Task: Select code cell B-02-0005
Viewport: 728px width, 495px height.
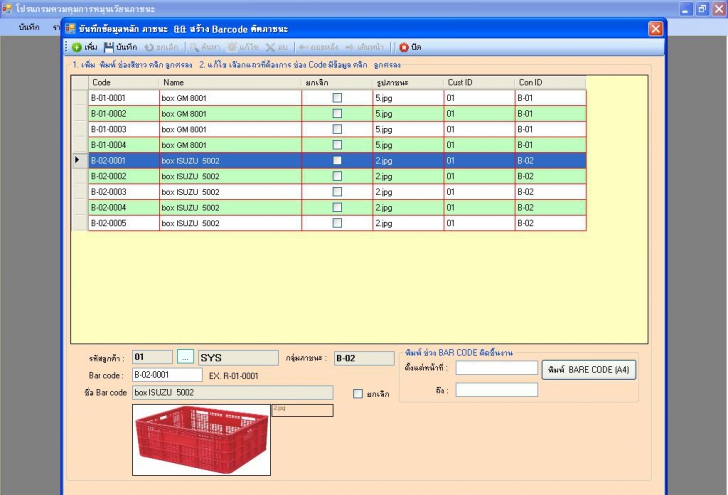Action: point(124,223)
